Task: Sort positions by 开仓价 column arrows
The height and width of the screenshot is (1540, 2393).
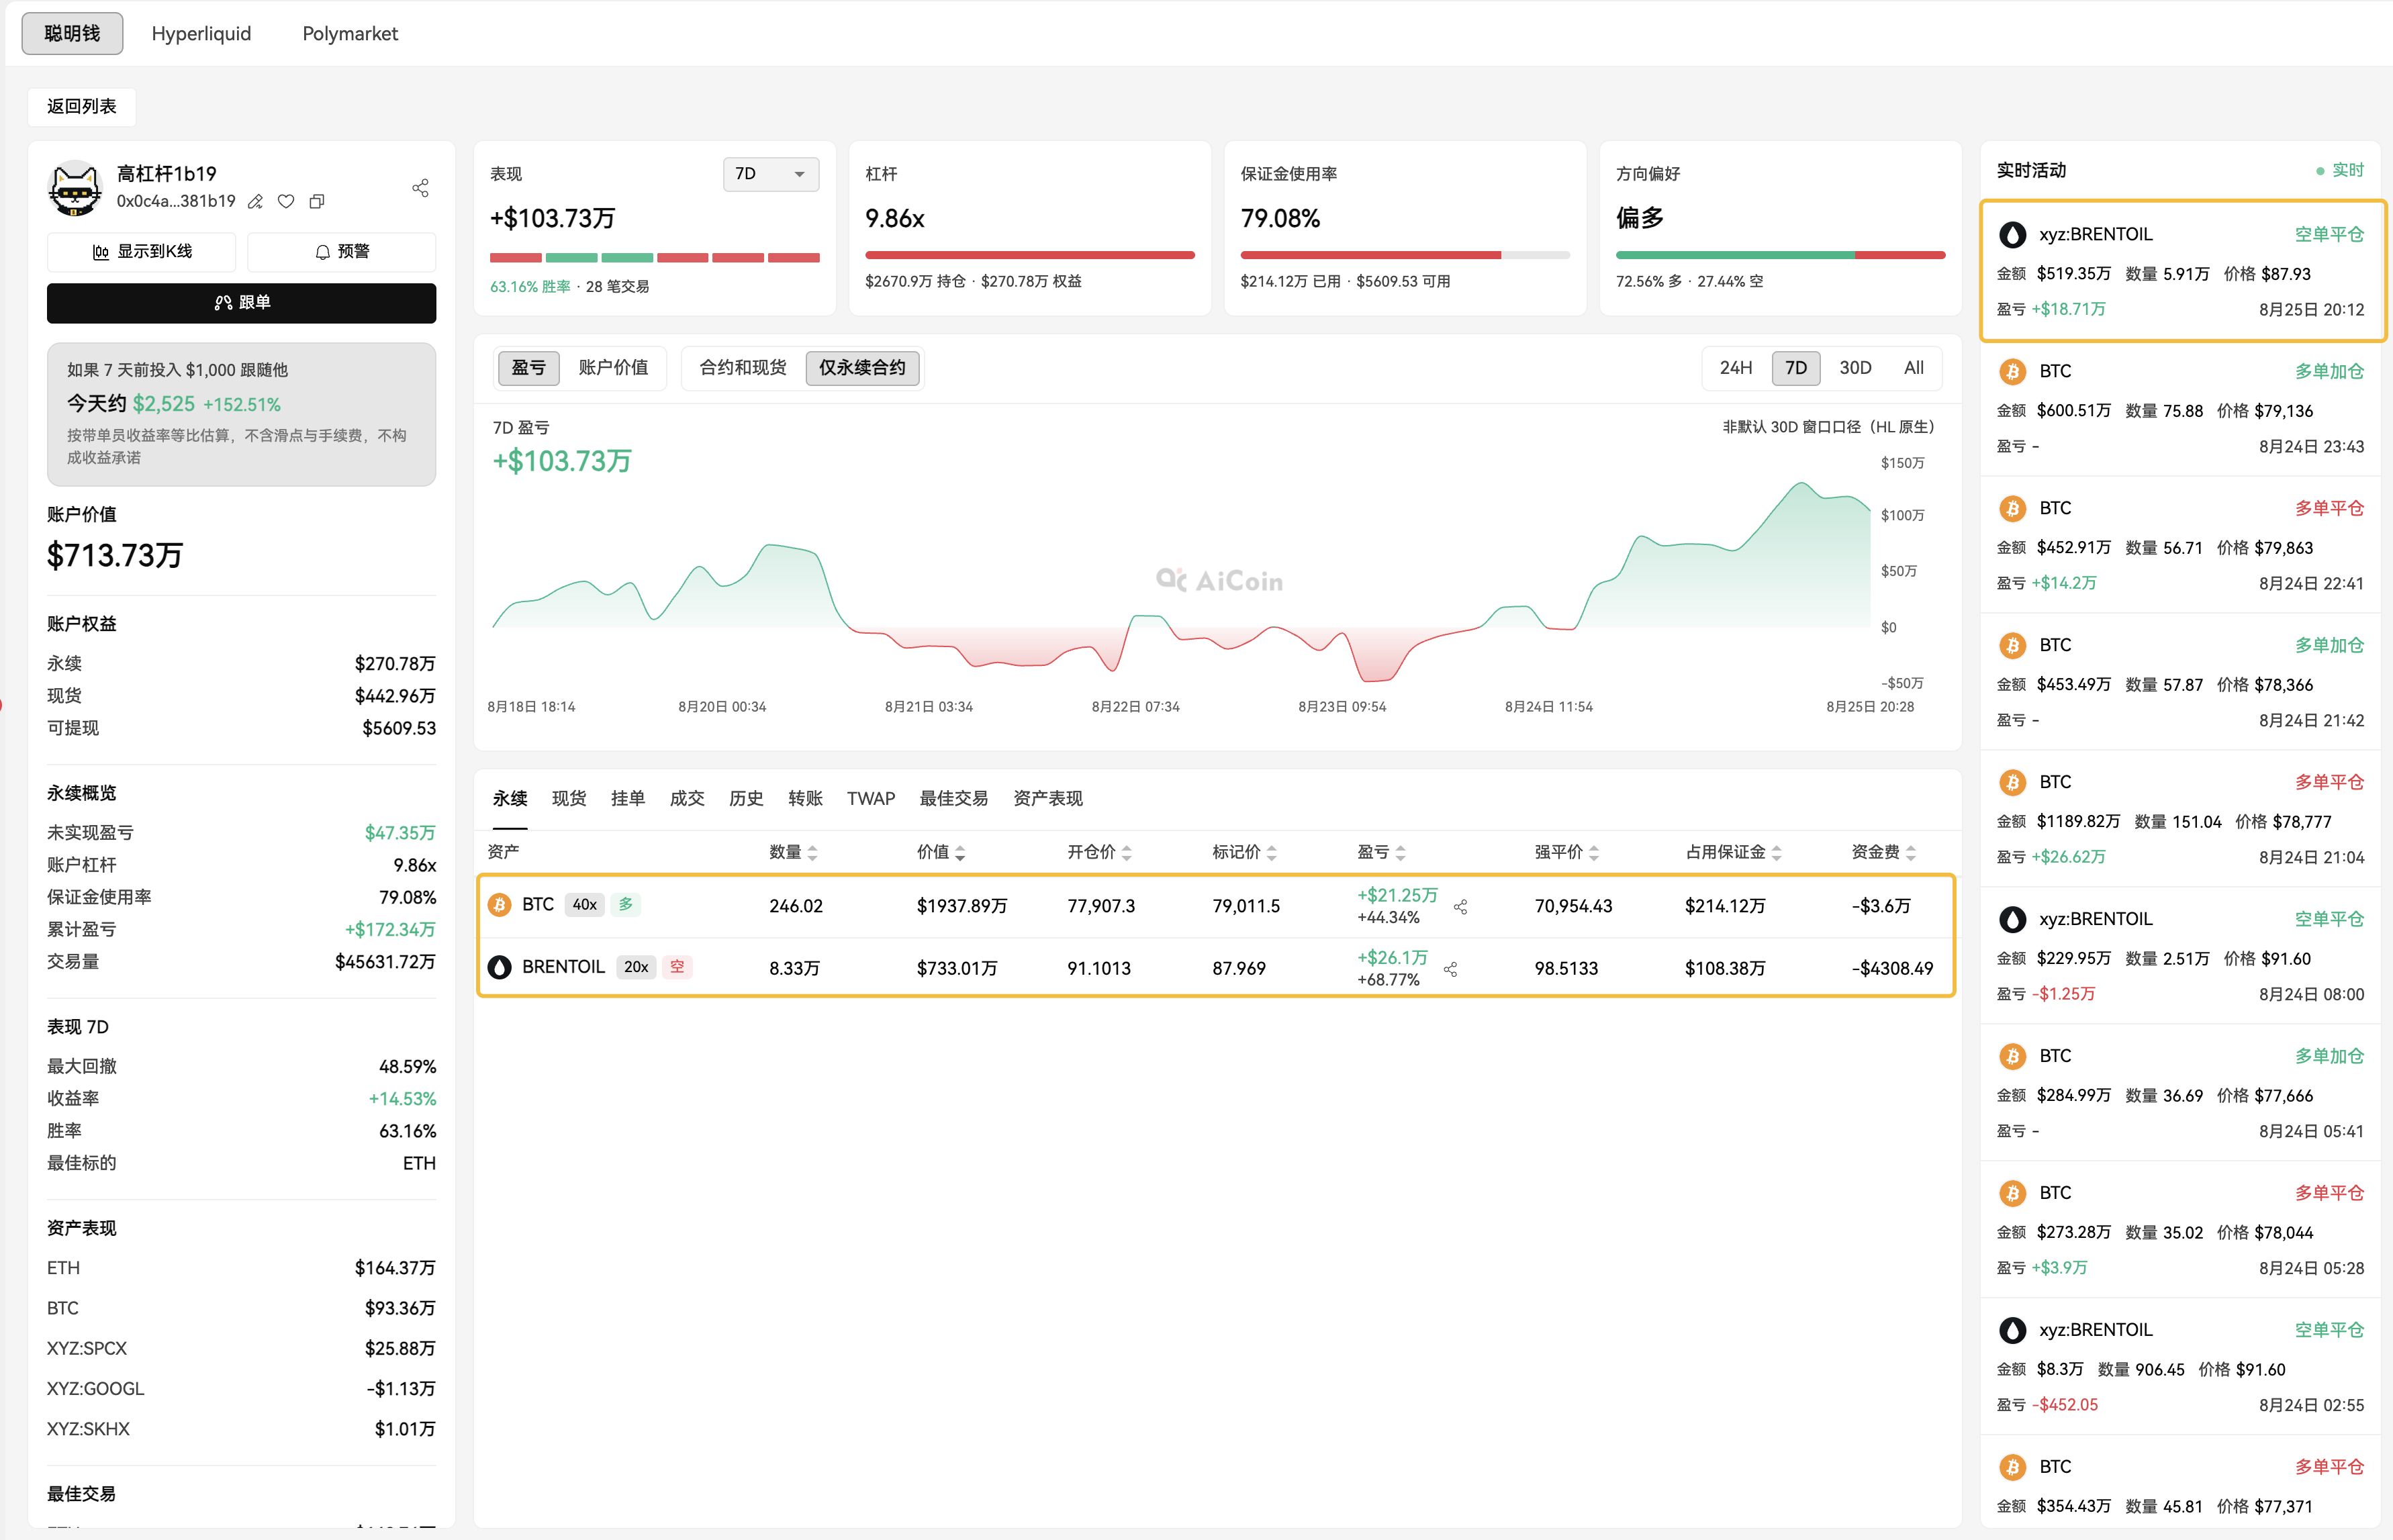Action: [x=1127, y=853]
